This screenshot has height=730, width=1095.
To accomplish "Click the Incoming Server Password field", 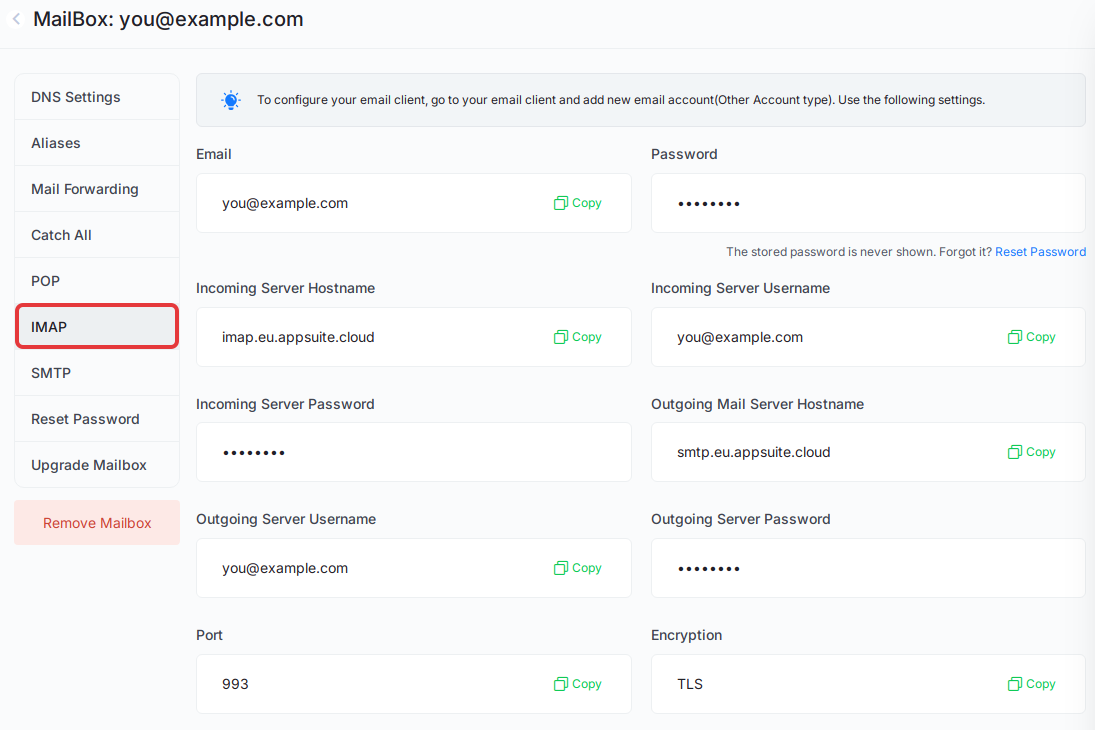I will pos(413,452).
